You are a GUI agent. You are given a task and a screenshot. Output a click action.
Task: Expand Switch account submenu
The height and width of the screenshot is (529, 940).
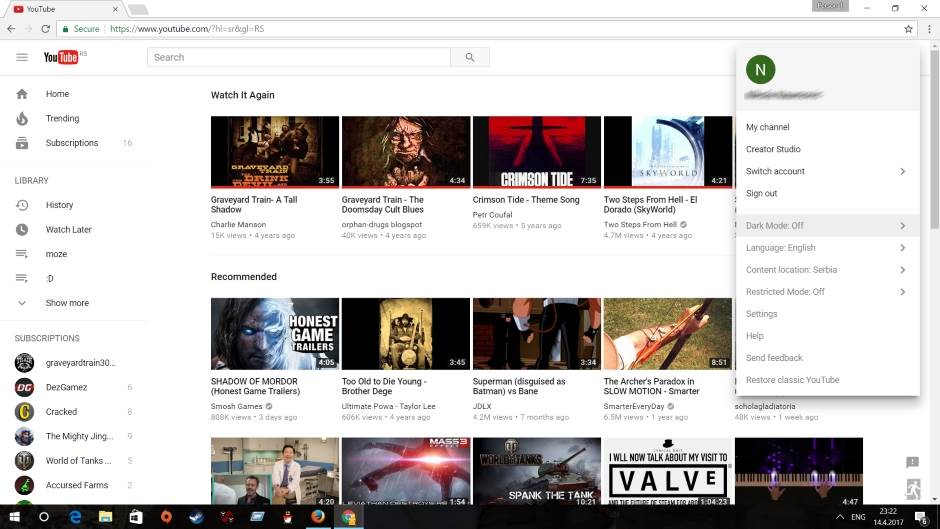[827, 171]
